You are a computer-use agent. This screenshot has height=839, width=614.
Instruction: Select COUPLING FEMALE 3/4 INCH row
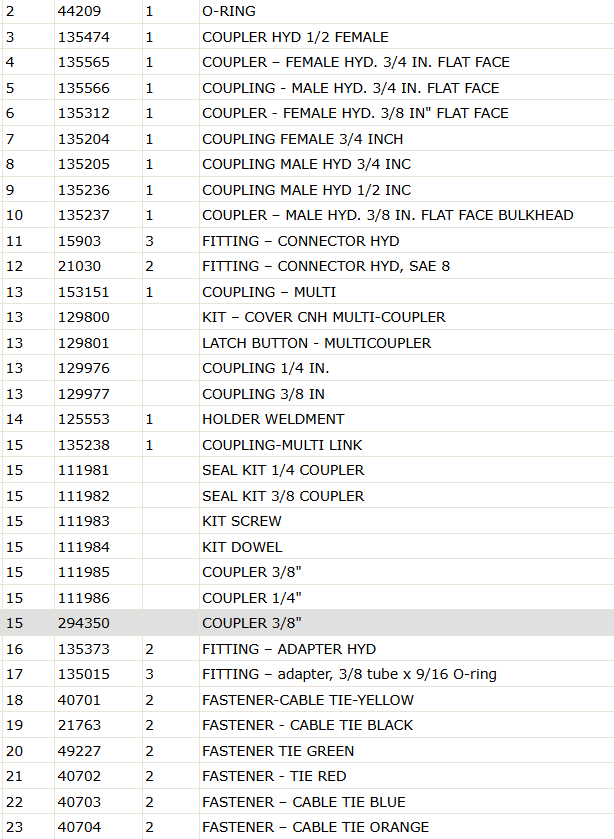click(x=307, y=139)
